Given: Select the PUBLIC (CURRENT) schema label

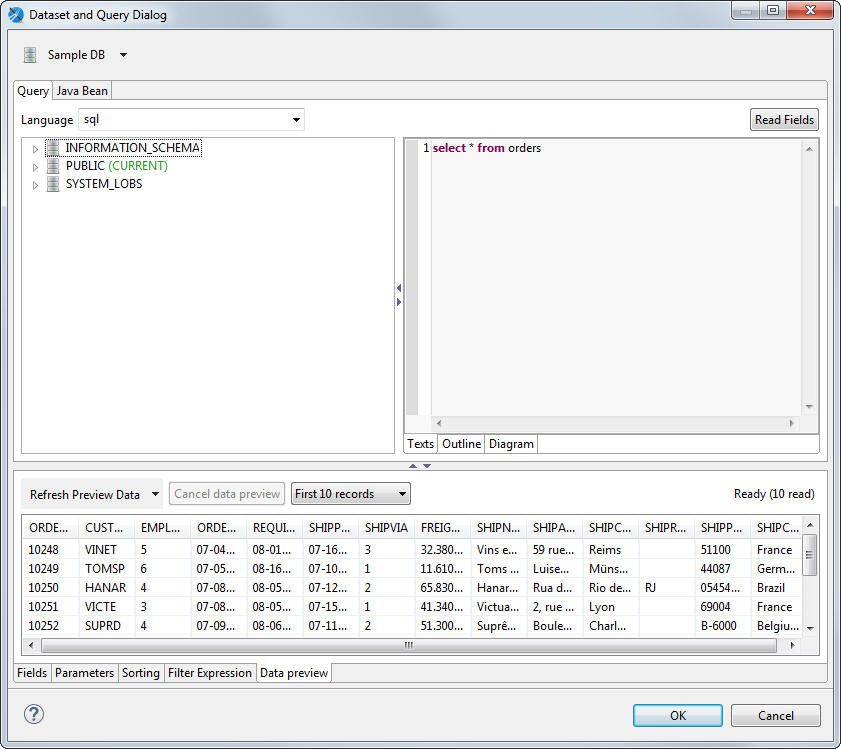Looking at the screenshot, I should click(116, 166).
